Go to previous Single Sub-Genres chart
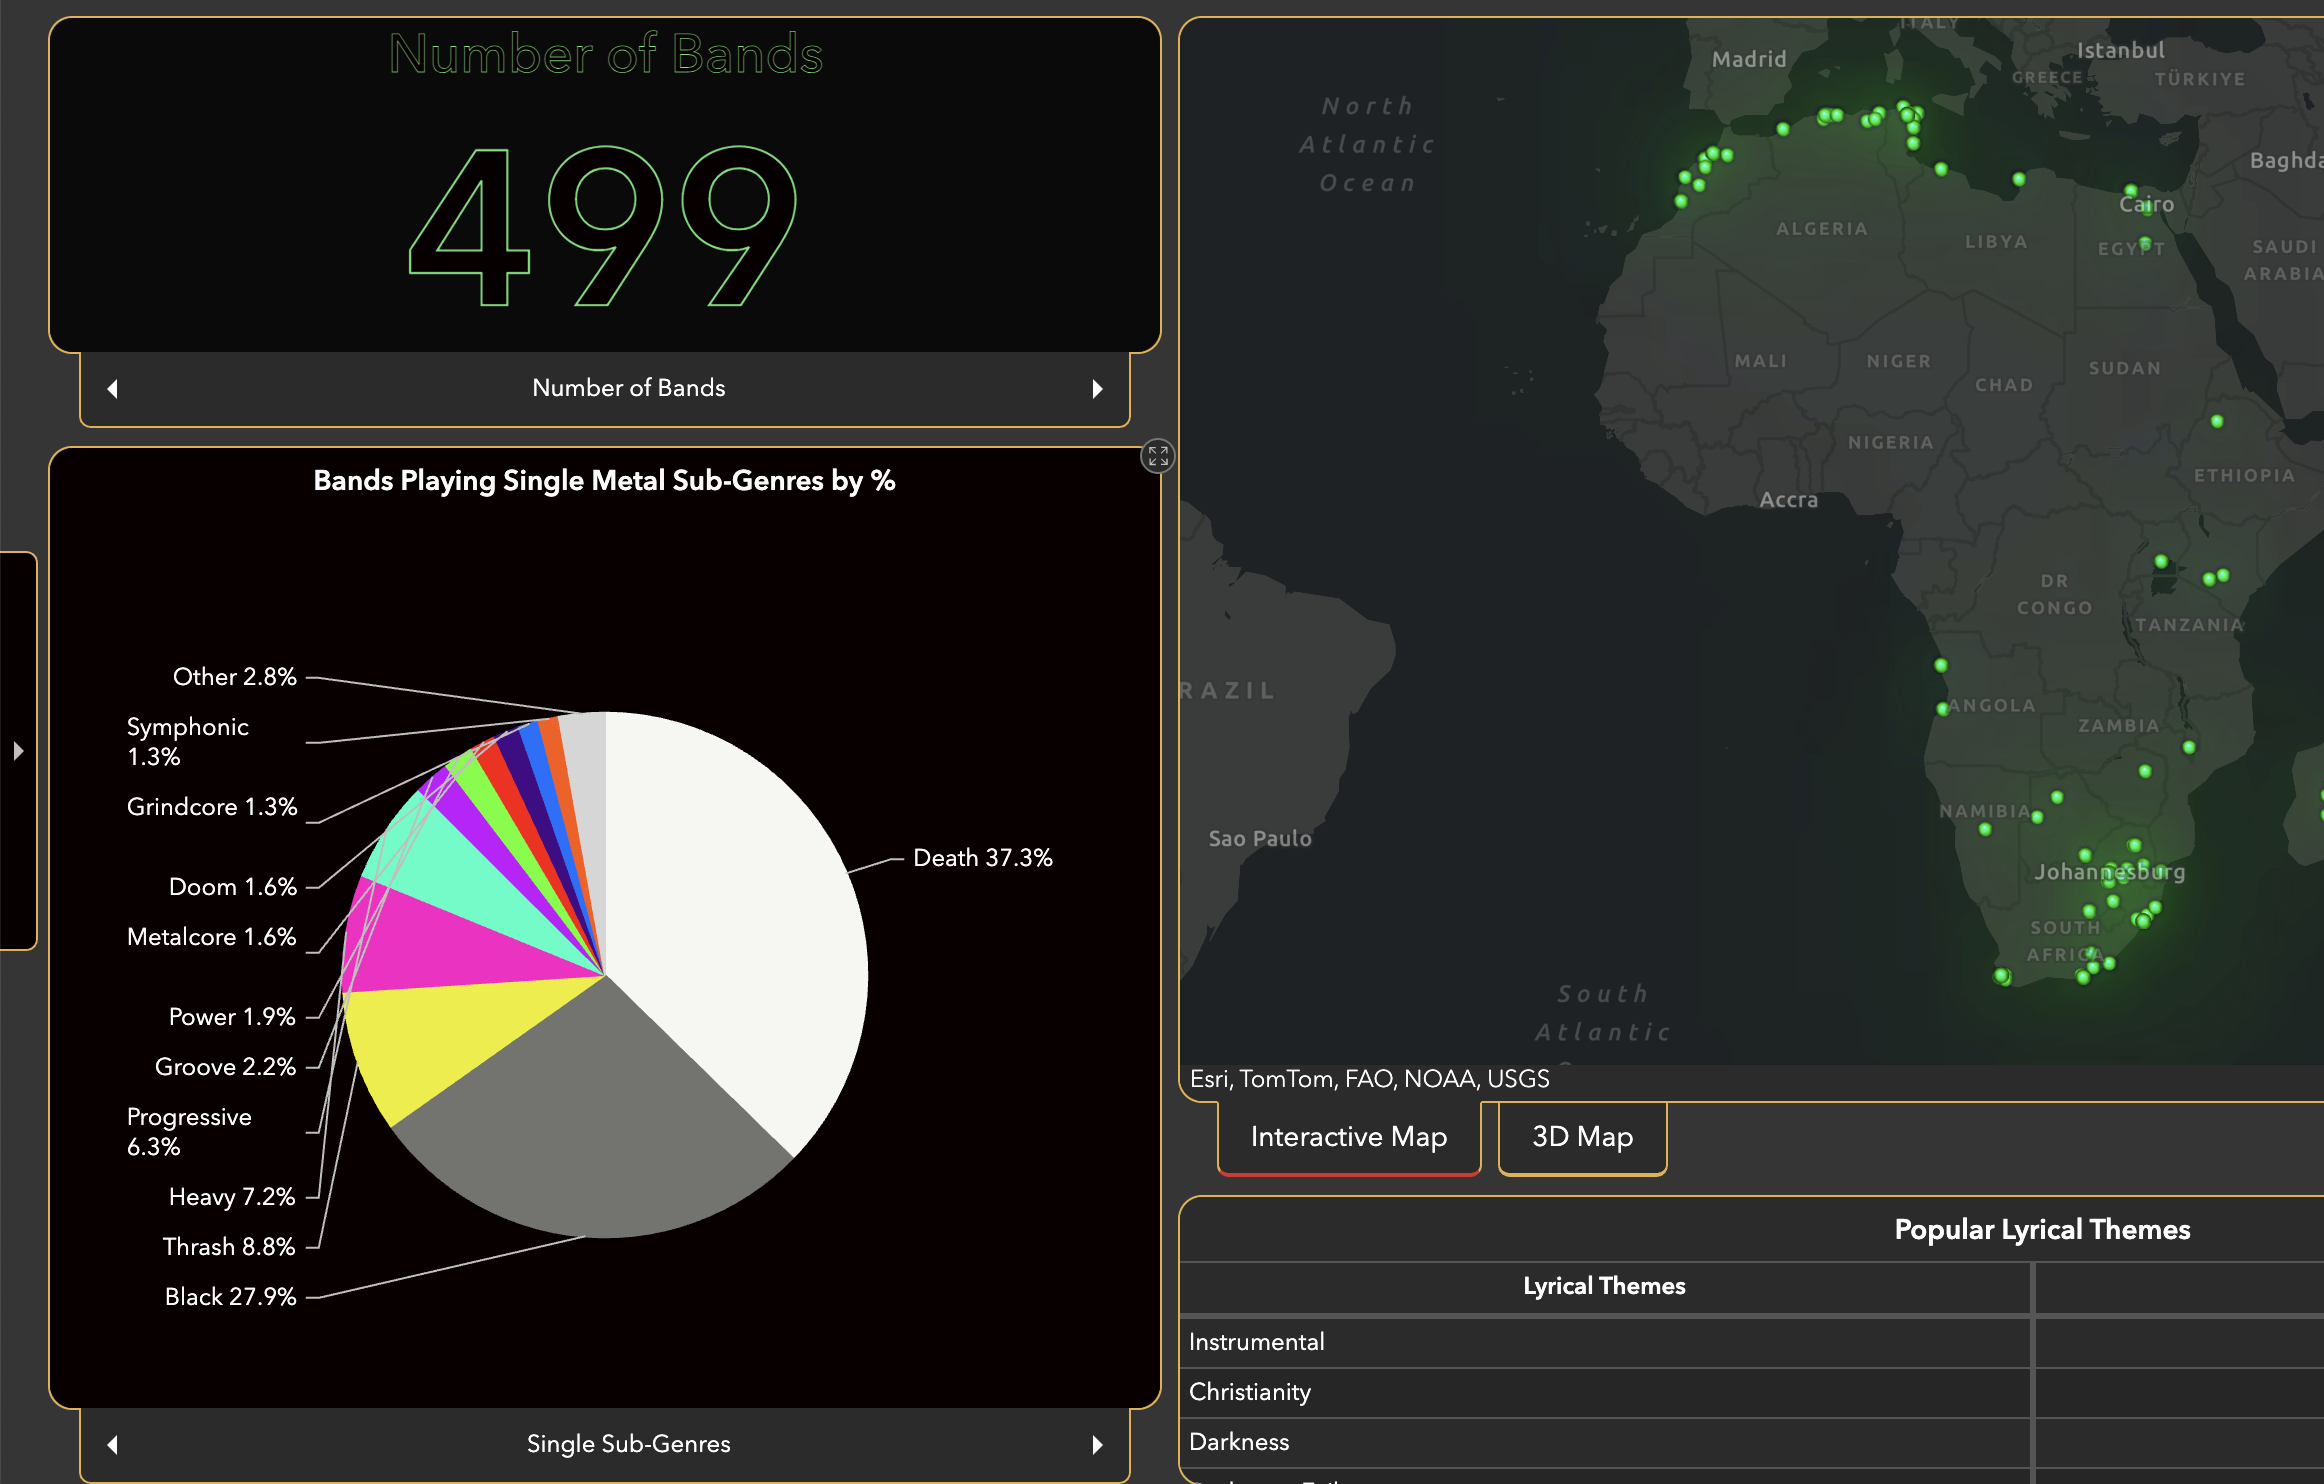 (113, 1444)
